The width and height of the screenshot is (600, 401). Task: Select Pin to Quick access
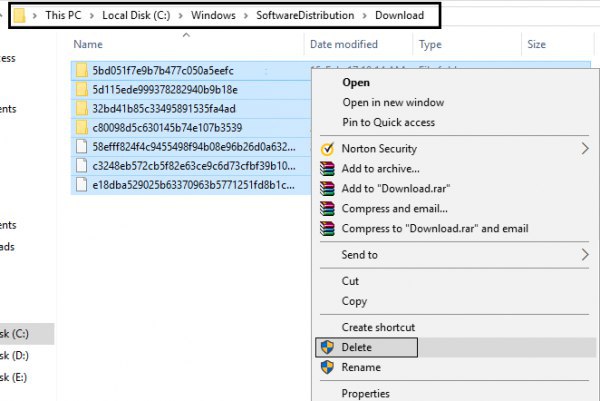pos(388,122)
